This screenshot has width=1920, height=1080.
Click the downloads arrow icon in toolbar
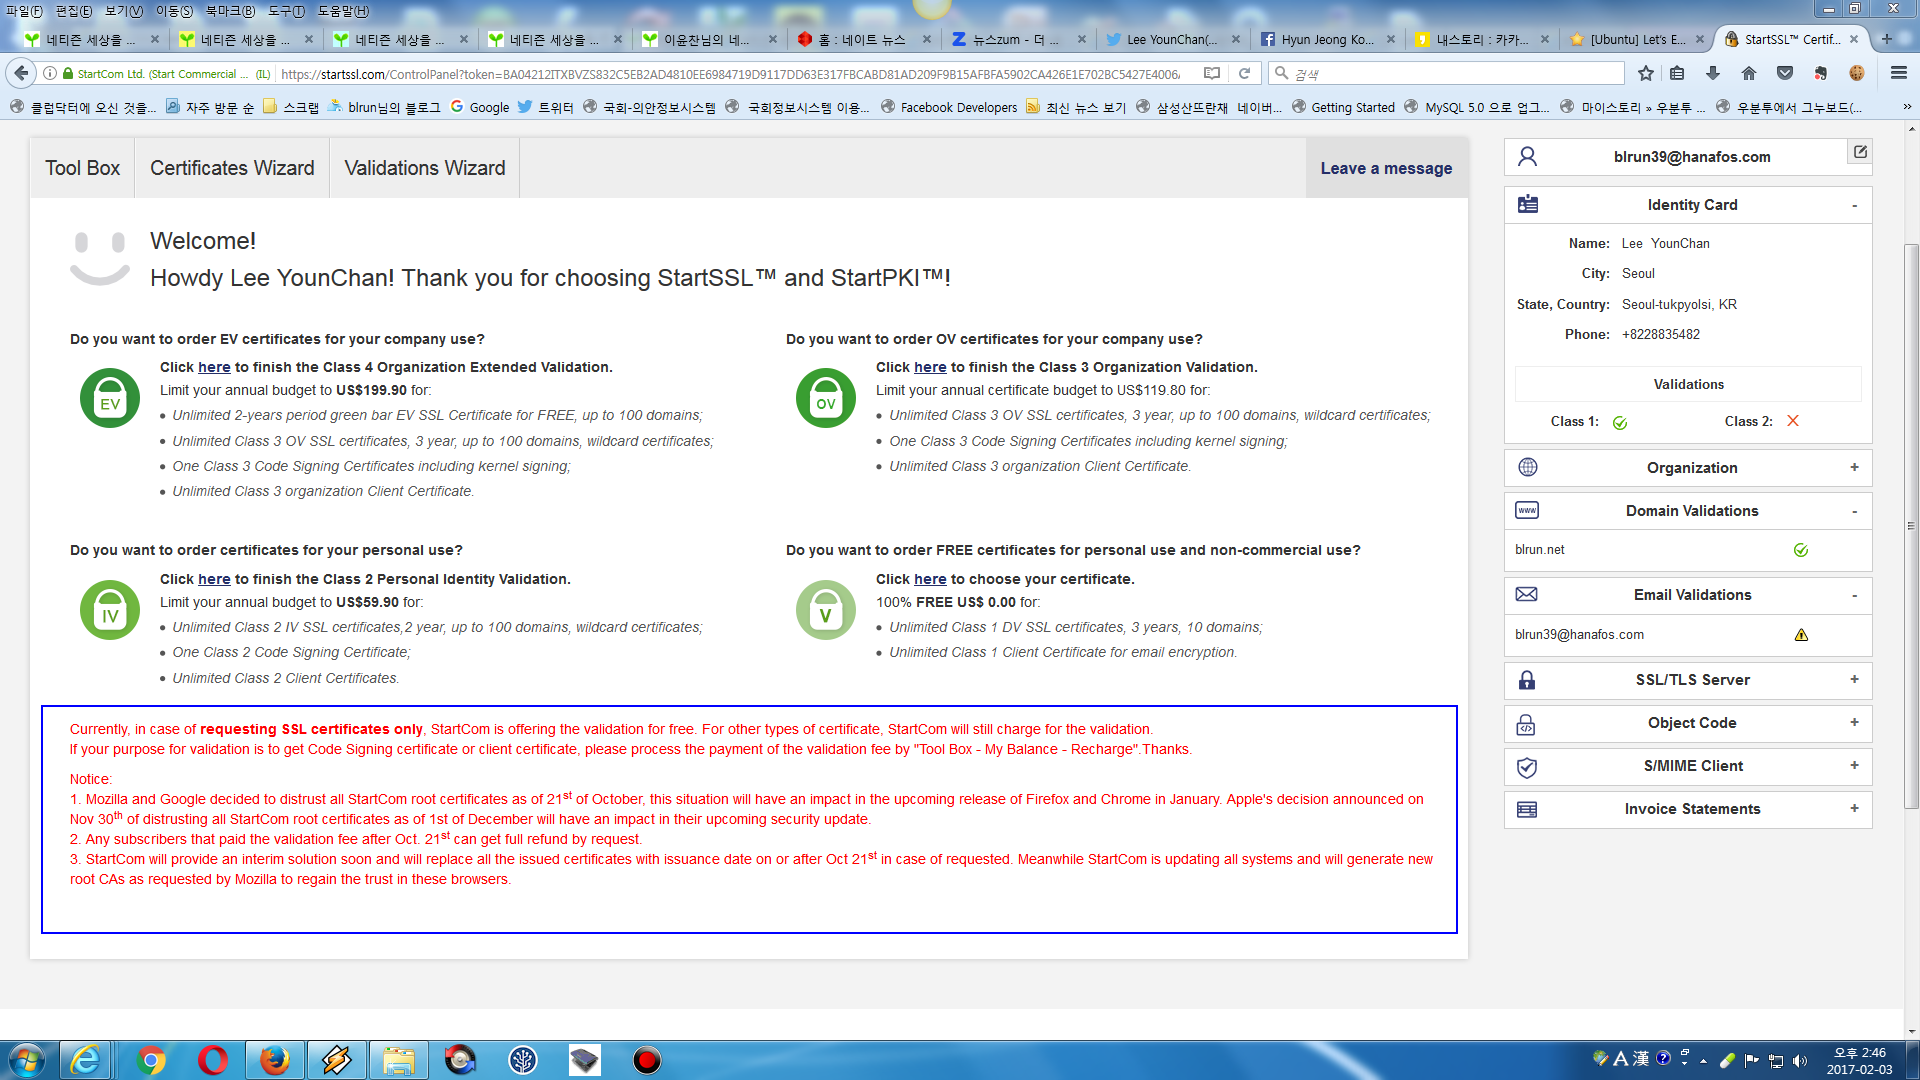click(x=1713, y=73)
